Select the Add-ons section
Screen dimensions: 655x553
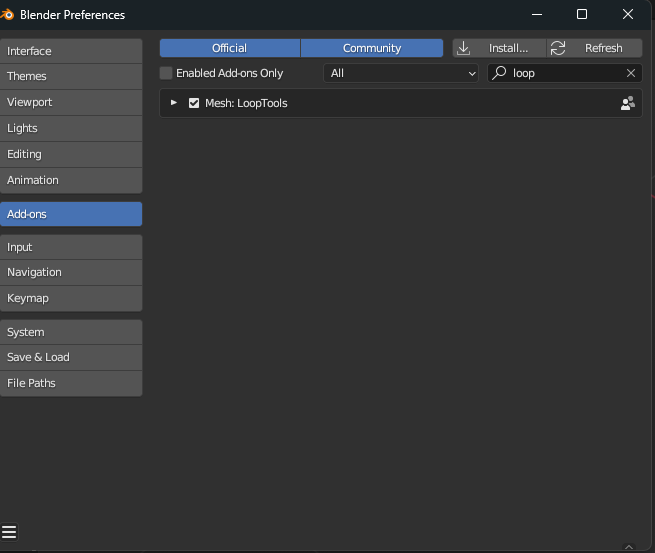[x=71, y=214]
